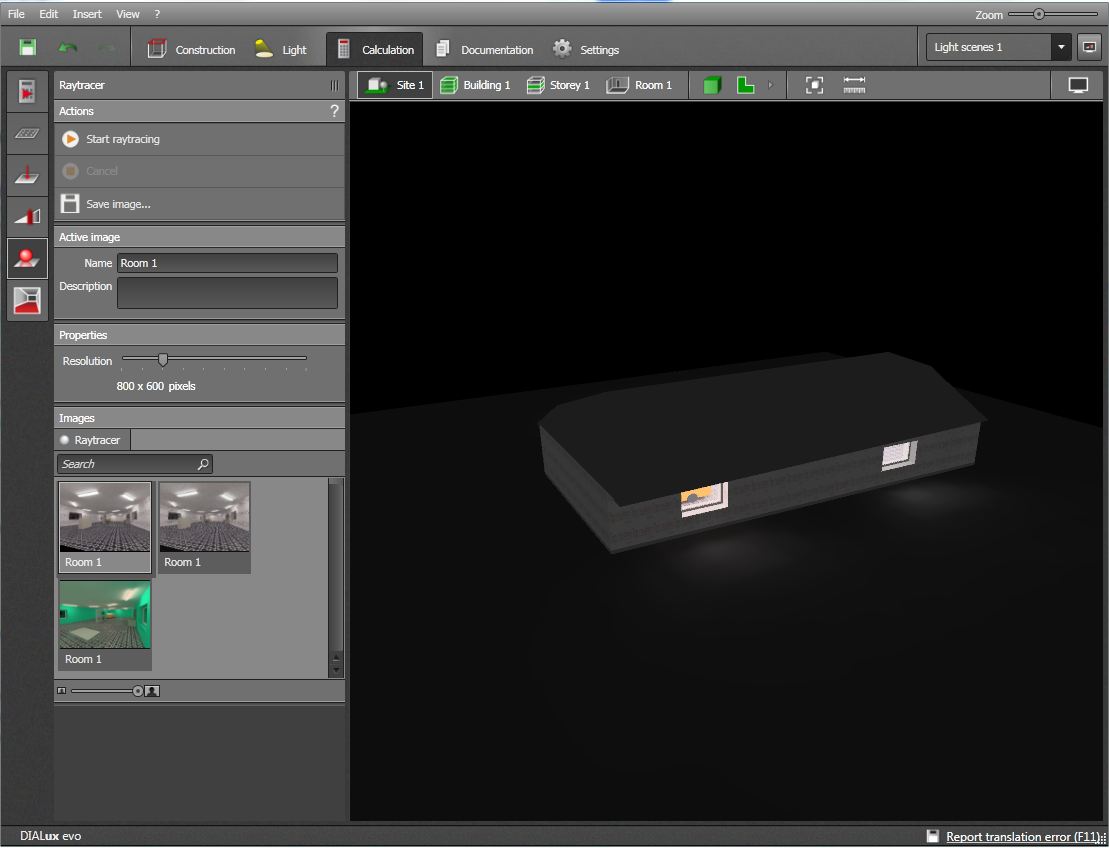Click the thumbnail size slider handle
1109x848 pixels.
pos(138,691)
